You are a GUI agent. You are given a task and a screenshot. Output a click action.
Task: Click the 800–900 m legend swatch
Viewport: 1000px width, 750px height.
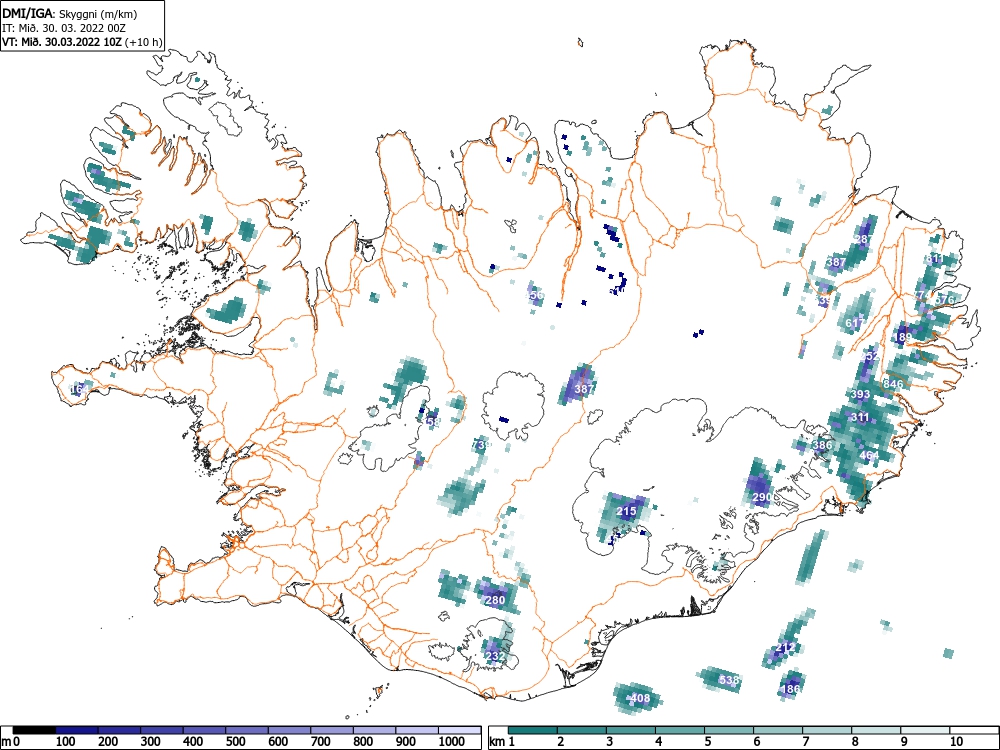tap(374, 730)
